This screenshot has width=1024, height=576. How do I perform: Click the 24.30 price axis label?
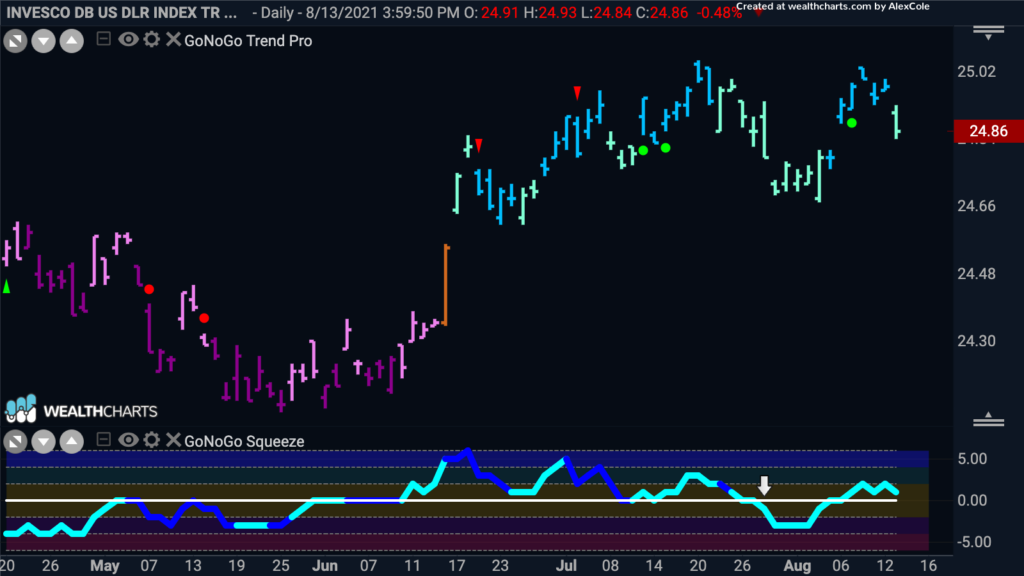click(x=976, y=341)
